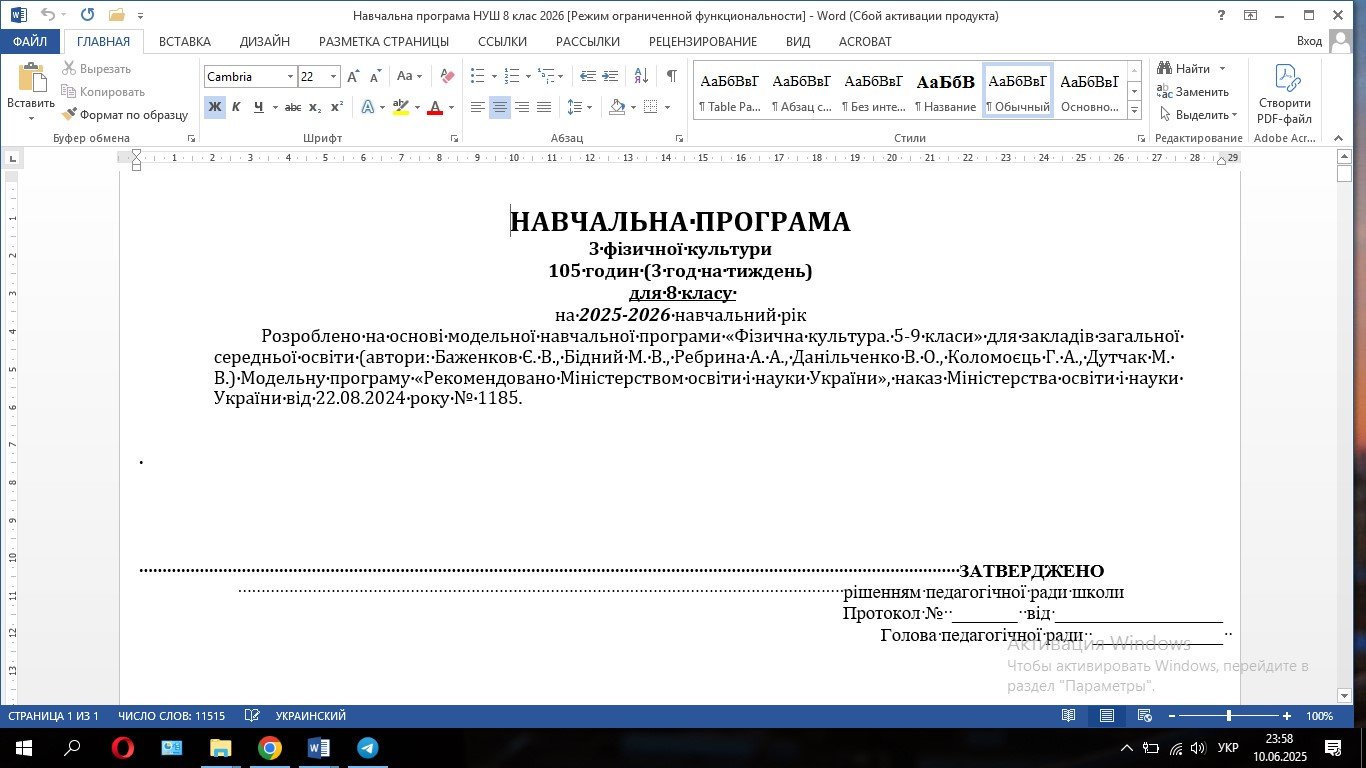Click the УКРАИНСКИЙ language indicator in the status bar
This screenshot has width=1366, height=768.
(x=311, y=716)
